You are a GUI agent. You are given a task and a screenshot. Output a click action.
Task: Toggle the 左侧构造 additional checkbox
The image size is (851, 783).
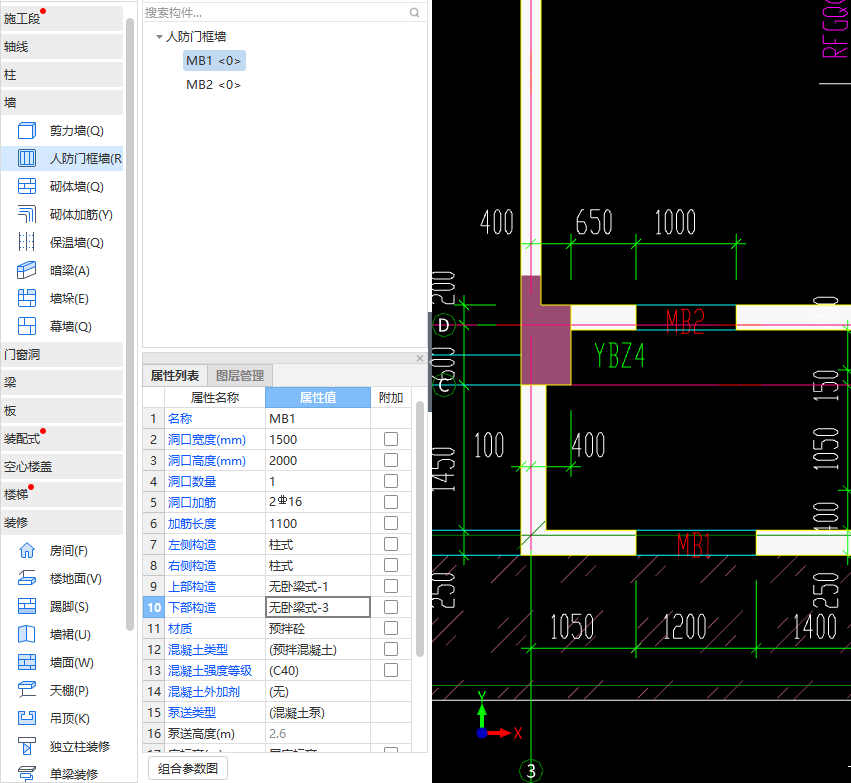tap(391, 544)
